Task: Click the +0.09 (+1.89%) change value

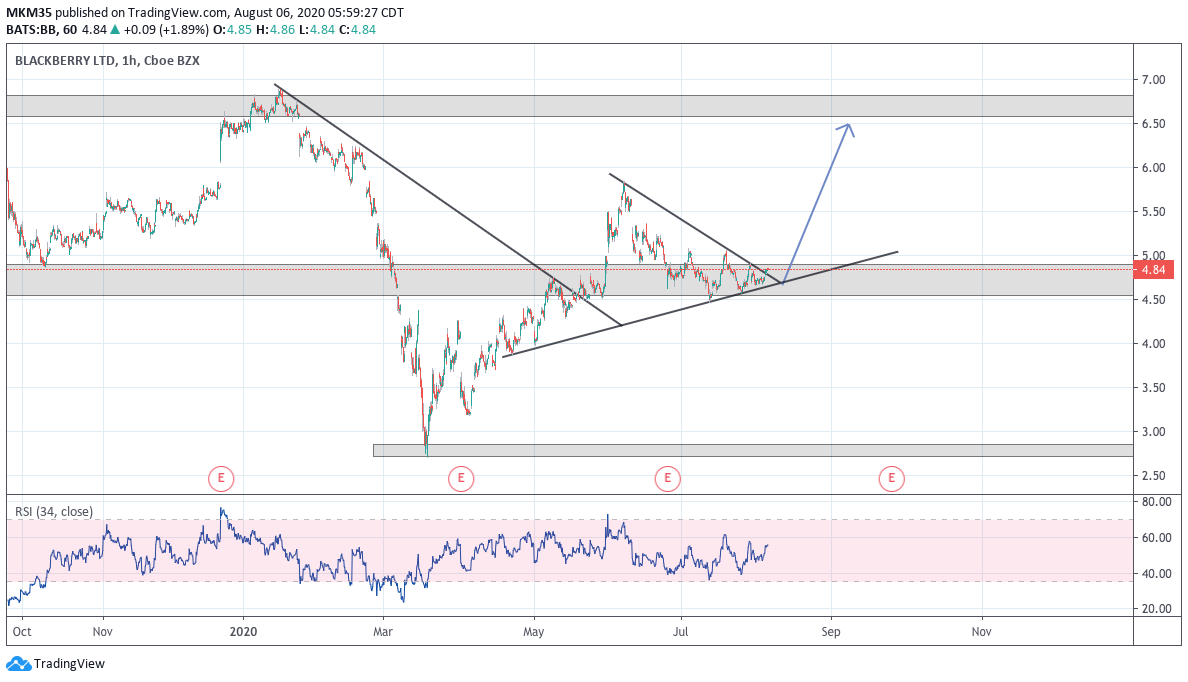Action: tap(166, 30)
